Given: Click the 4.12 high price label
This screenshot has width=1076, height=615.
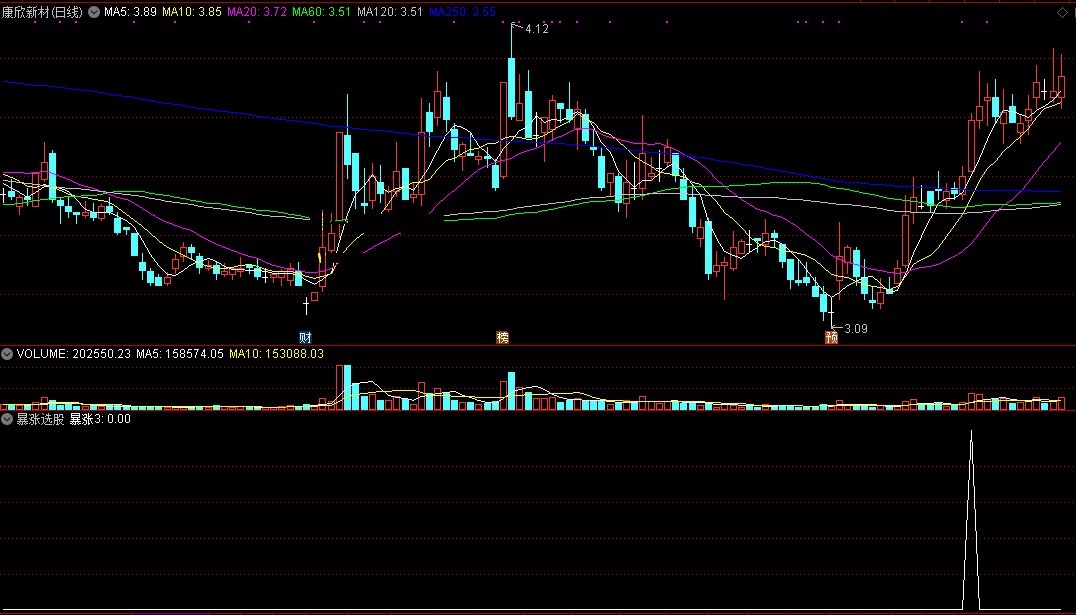Looking at the screenshot, I should coord(537,30).
